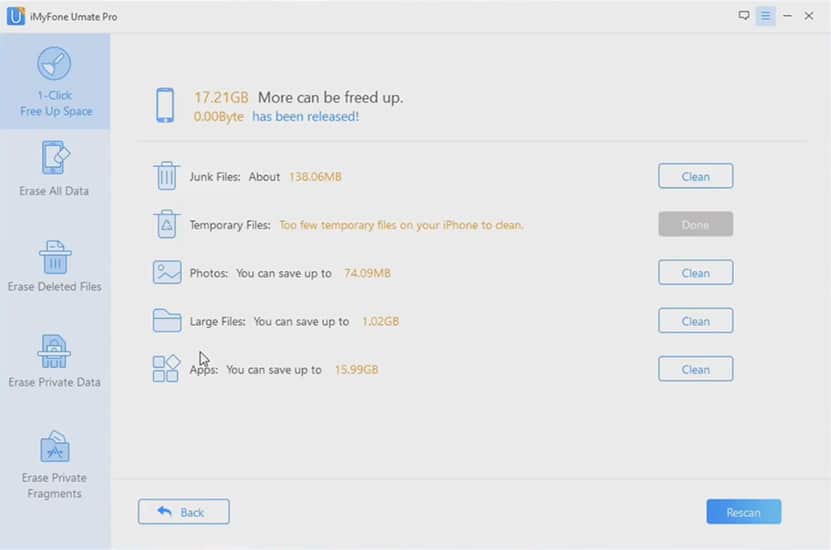Switch to Erase All Data mode

[54, 169]
